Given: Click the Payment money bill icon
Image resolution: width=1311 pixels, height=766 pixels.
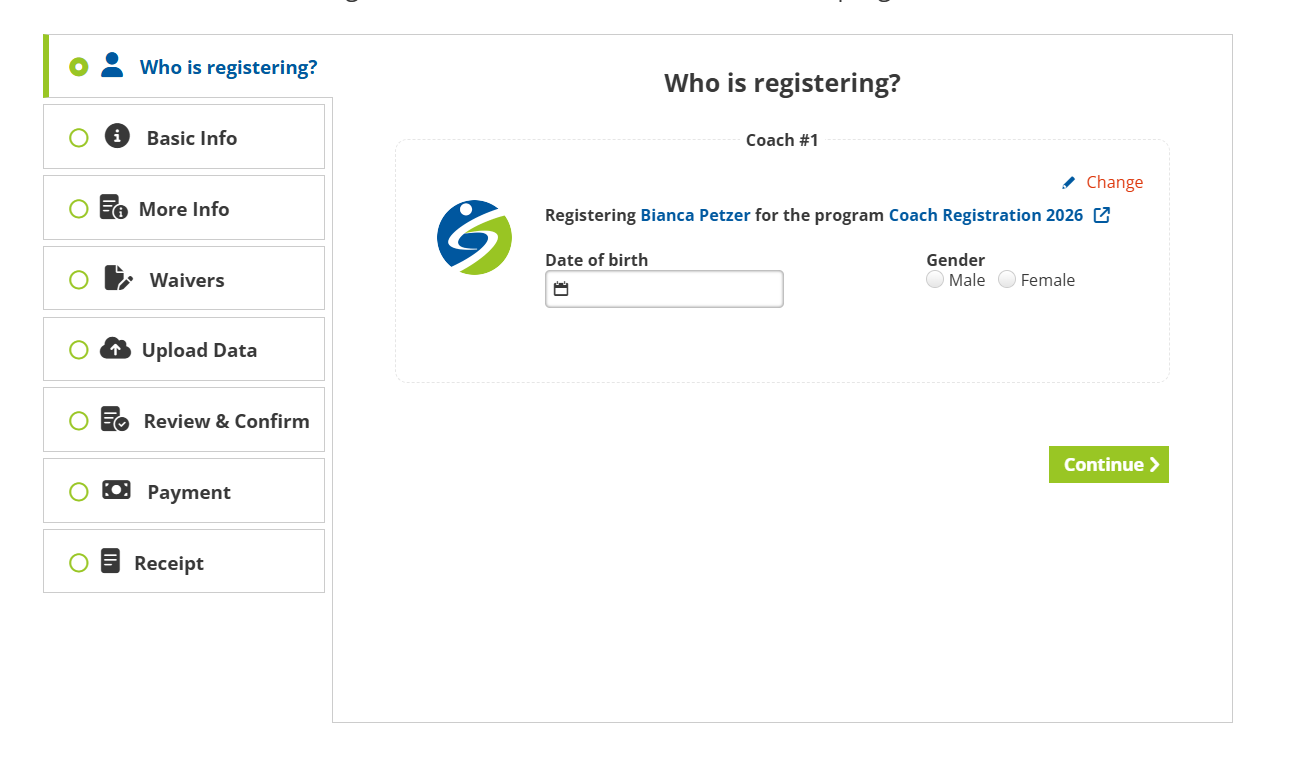Looking at the screenshot, I should pyautogui.click(x=116, y=490).
